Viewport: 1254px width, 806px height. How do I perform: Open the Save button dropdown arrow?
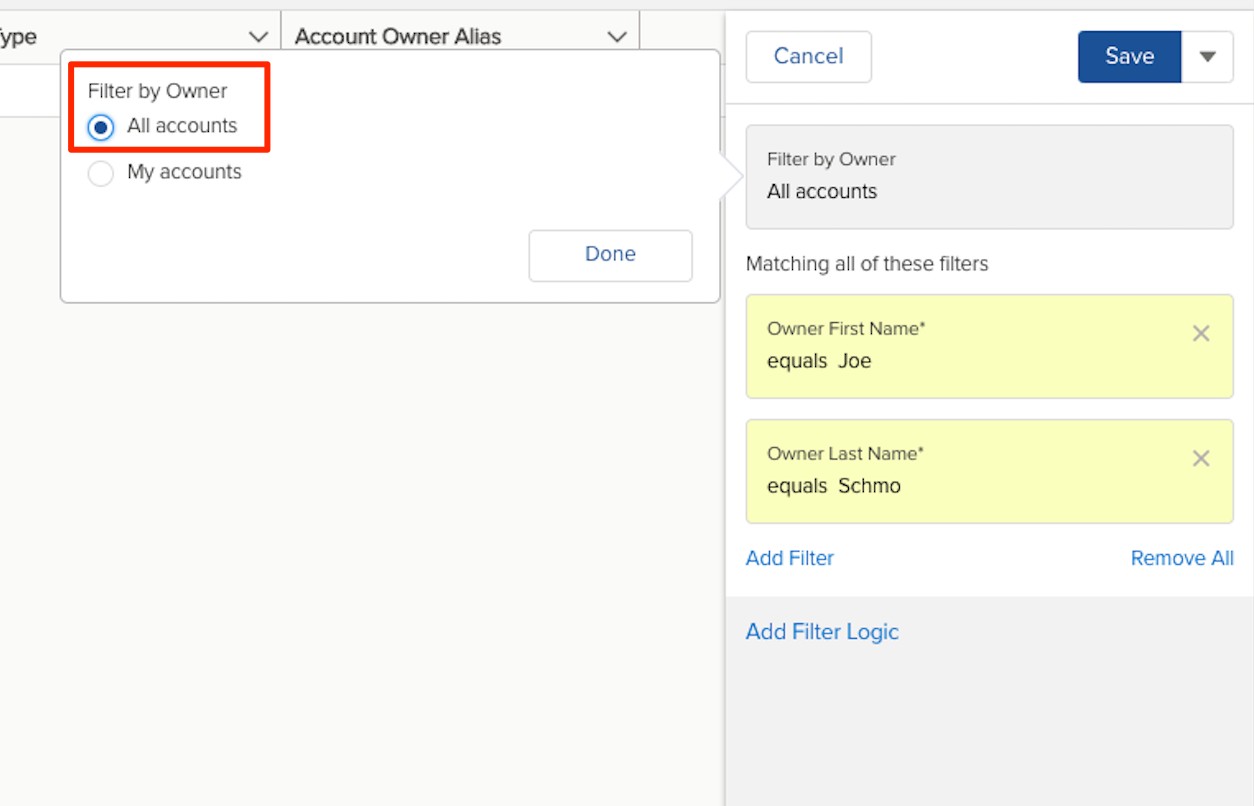[1208, 56]
